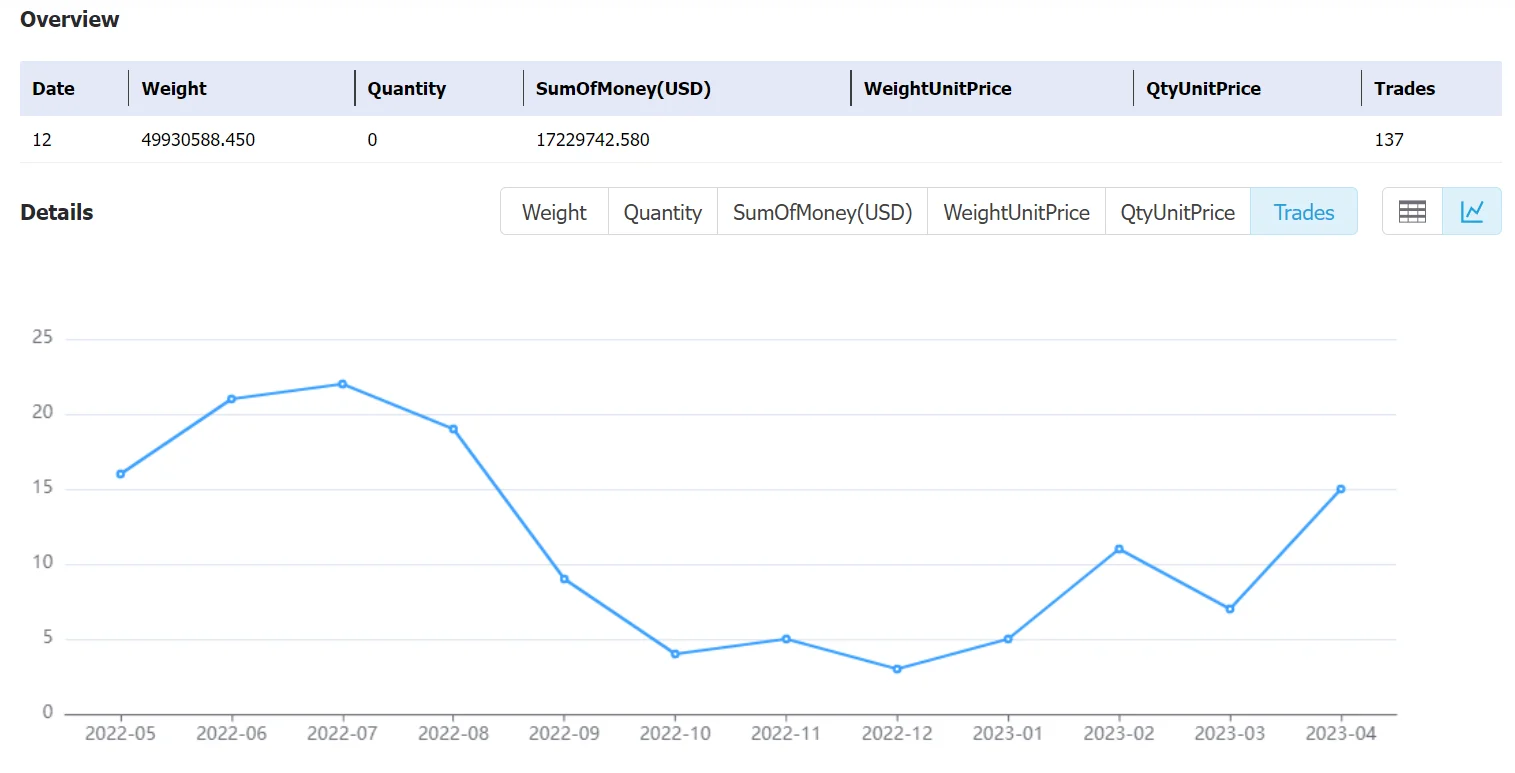Screen dimensions: 1515x773
Task: Click the Details heading
Action: point(56,212)
